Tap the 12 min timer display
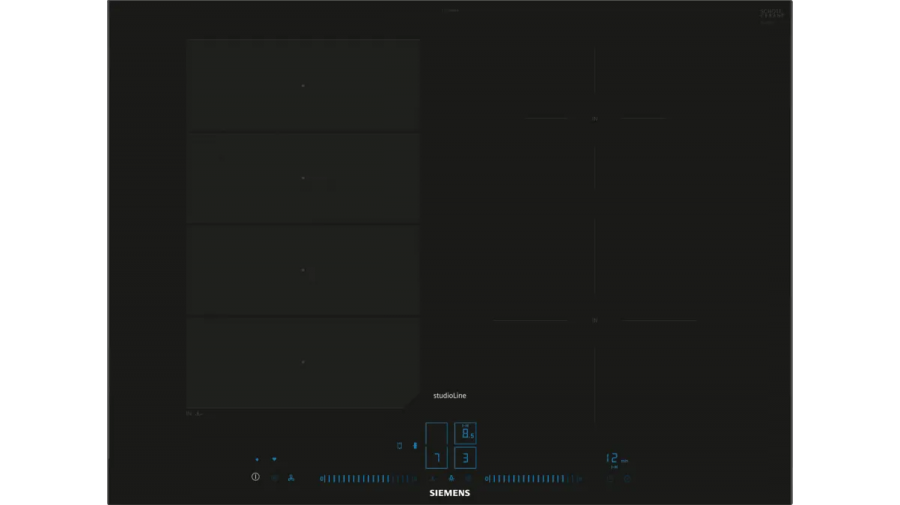This screenshot has height=505, width=900. [x=617, y=459]
